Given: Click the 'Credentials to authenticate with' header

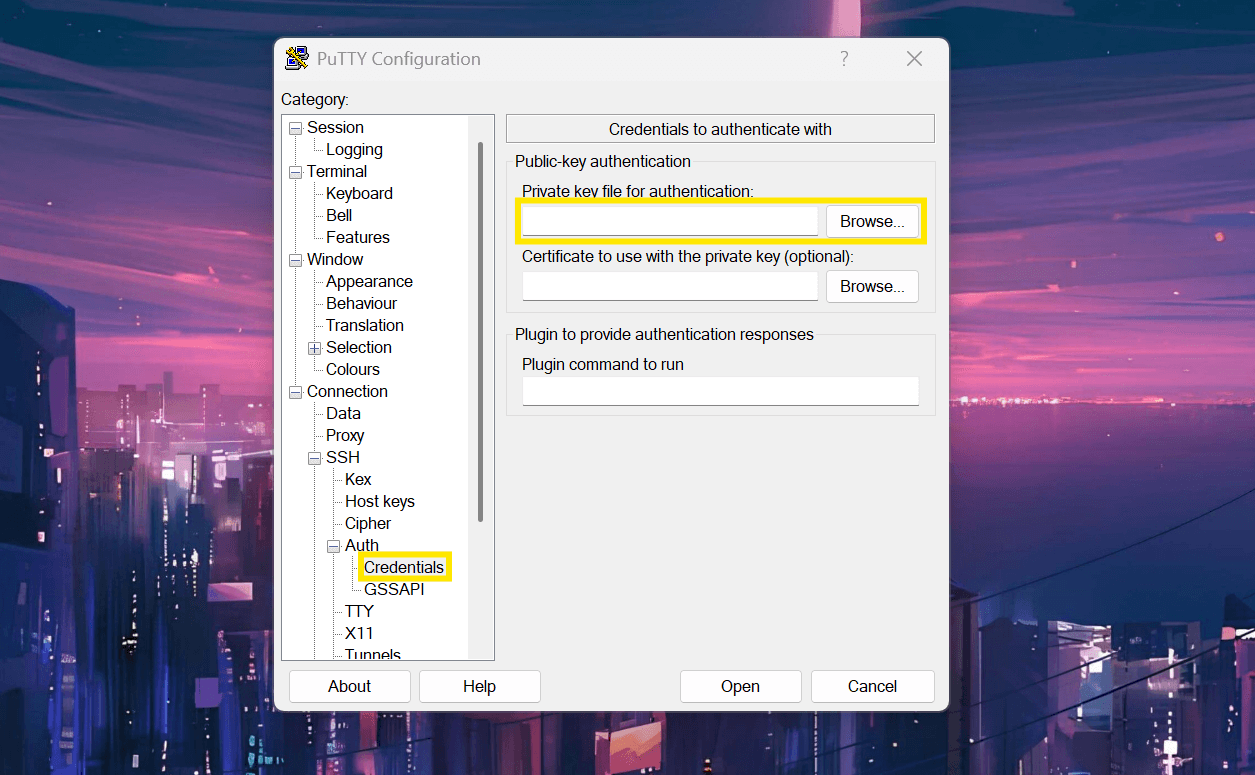Looking at the screenshot, I should [720, 129].
